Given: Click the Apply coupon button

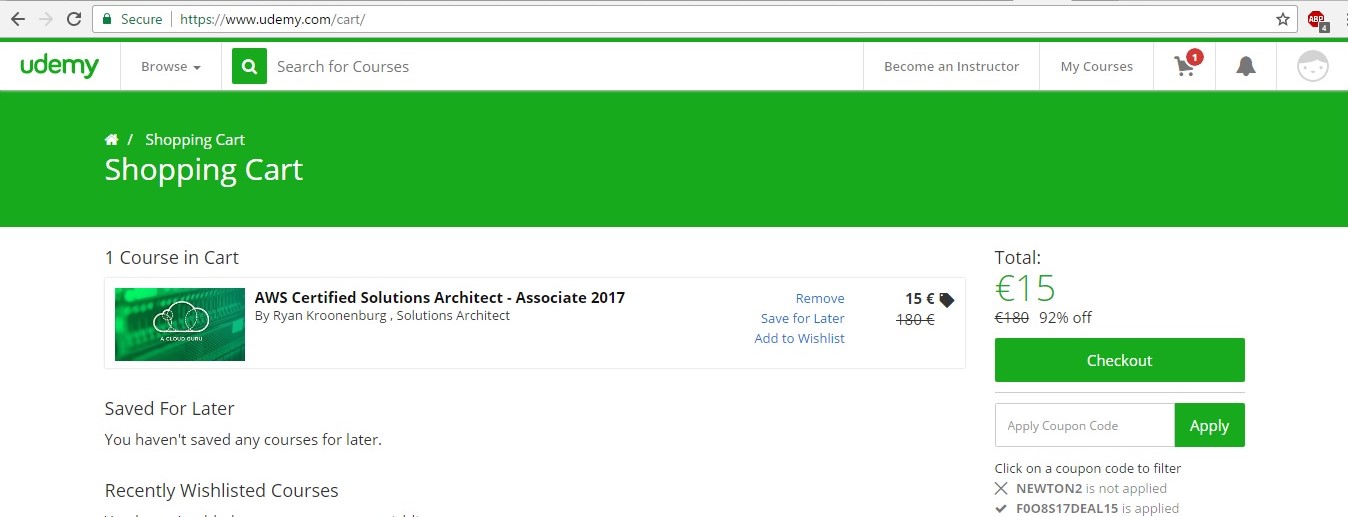Looking at the screenshot, I should point(1209,425).
